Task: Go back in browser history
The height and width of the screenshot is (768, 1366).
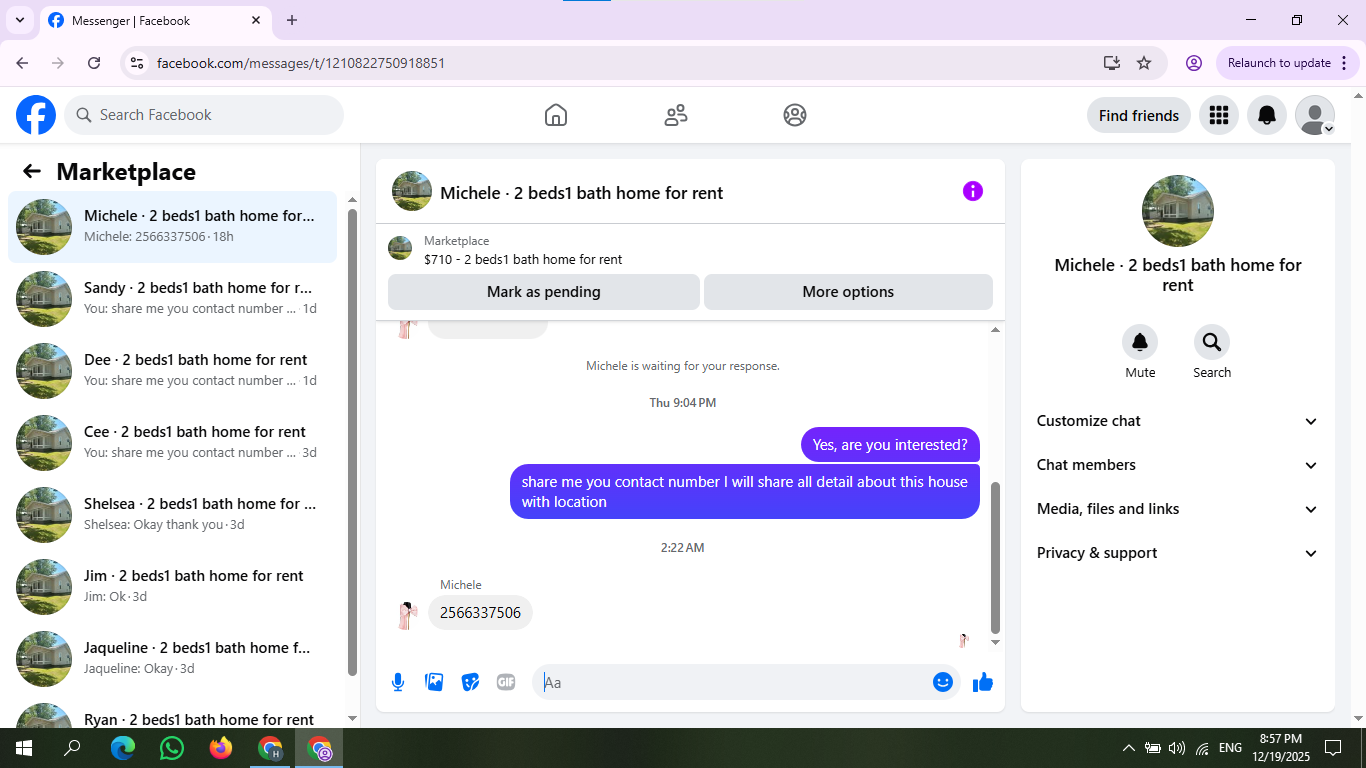Action: click(x=22, y=63)
